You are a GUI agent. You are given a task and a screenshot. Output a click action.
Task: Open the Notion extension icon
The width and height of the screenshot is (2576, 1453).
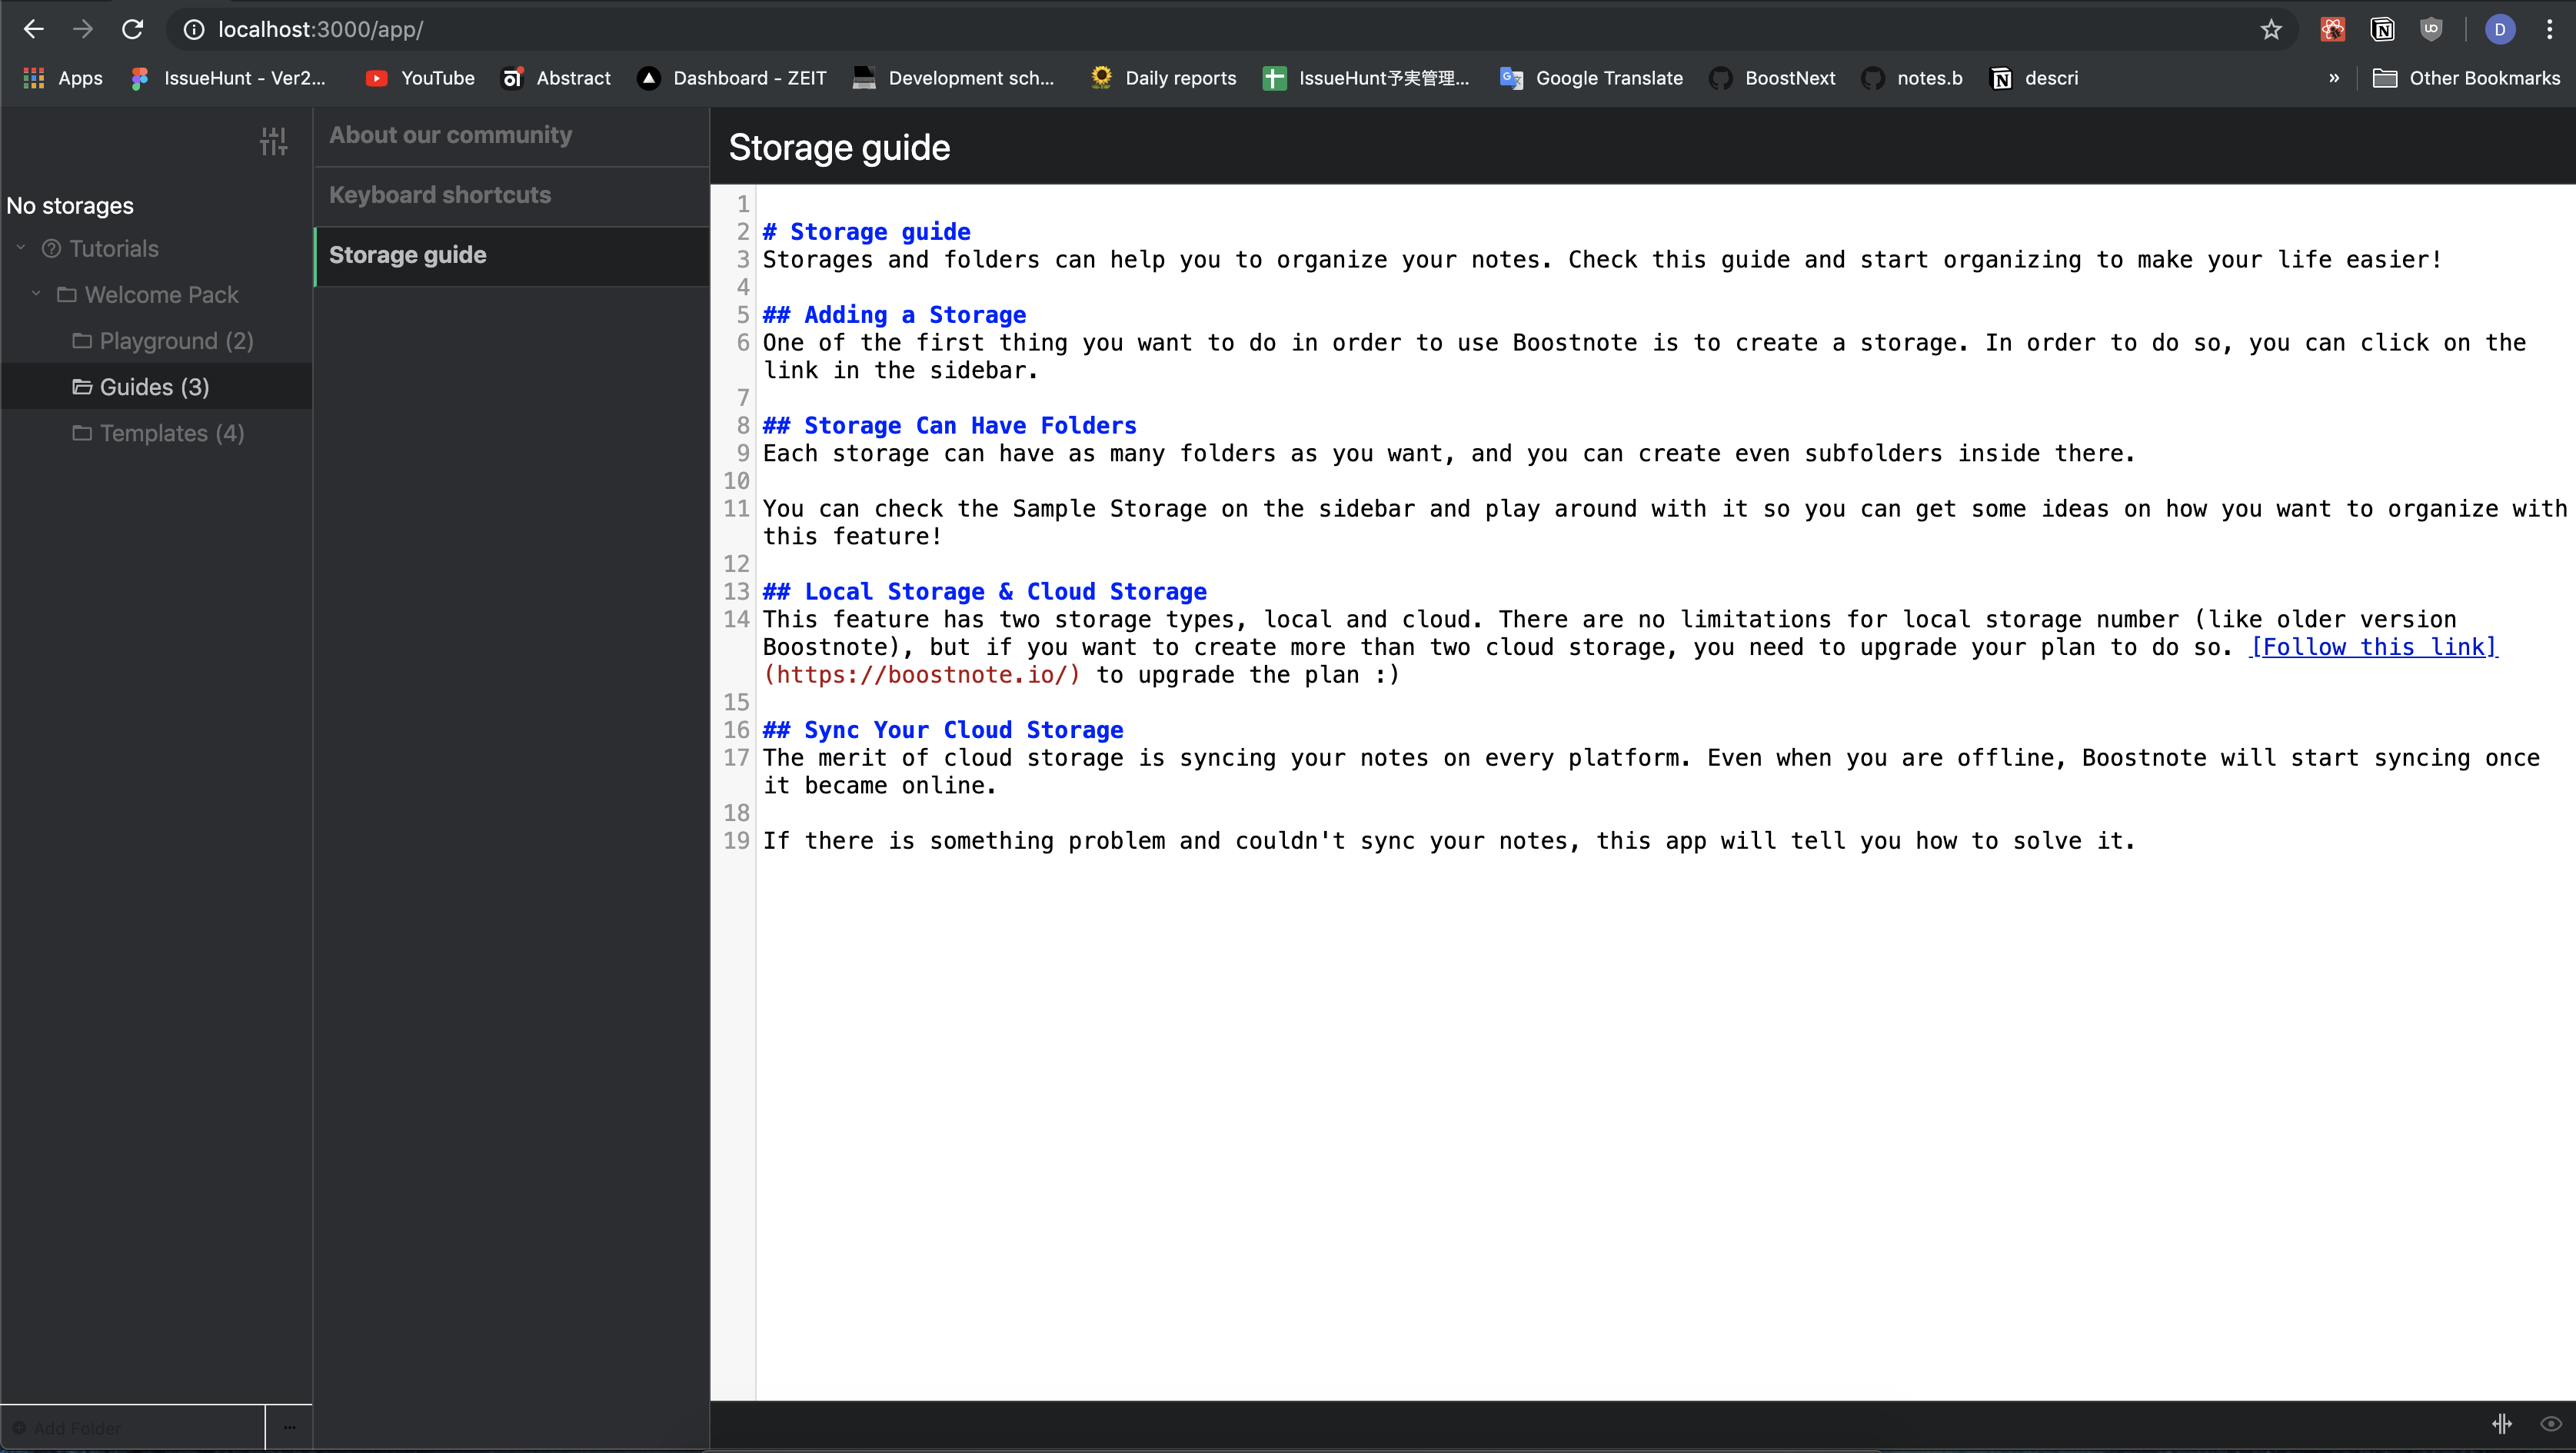click(x=2383, y=29)
